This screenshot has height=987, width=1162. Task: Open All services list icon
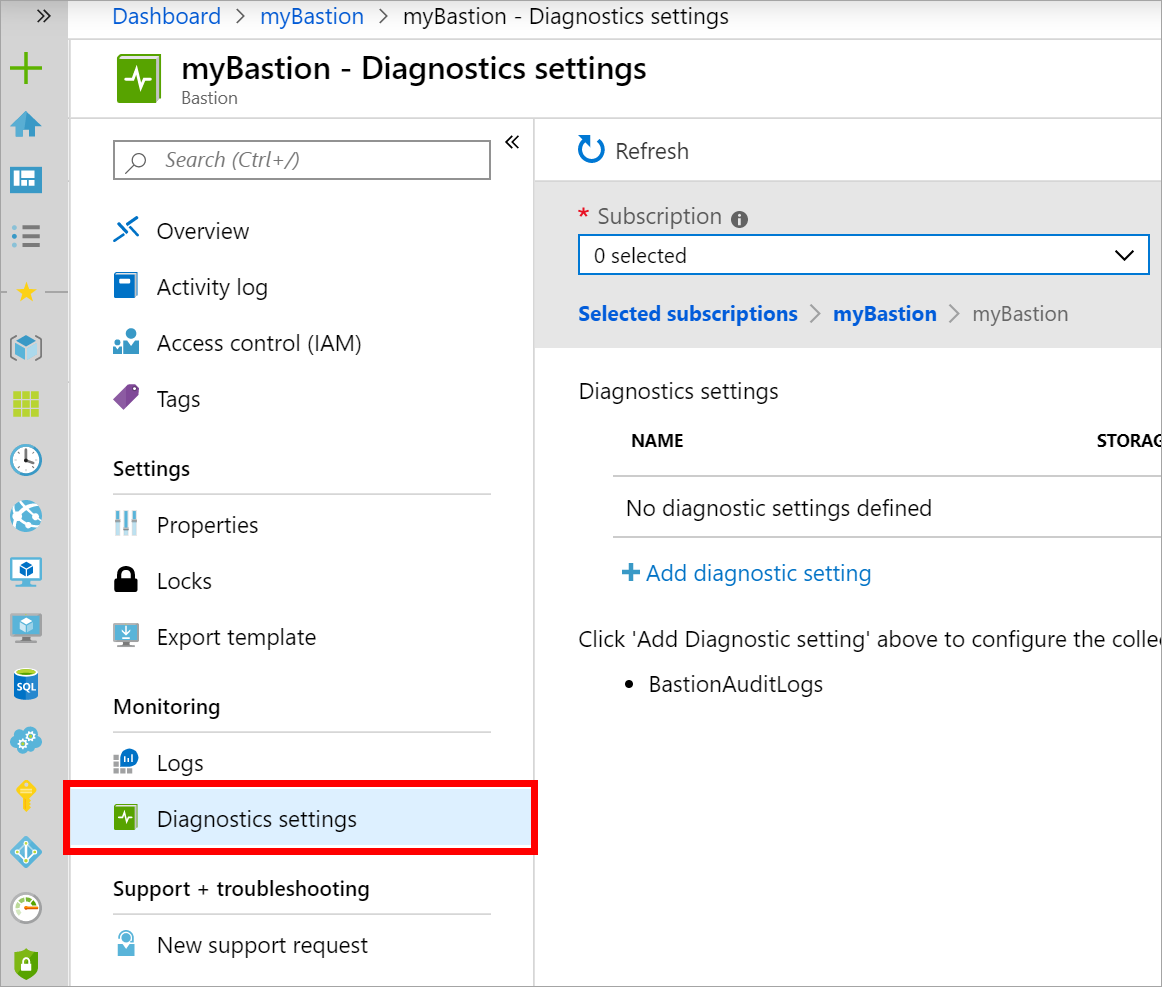pyautogui.click(x=25, y=236)
